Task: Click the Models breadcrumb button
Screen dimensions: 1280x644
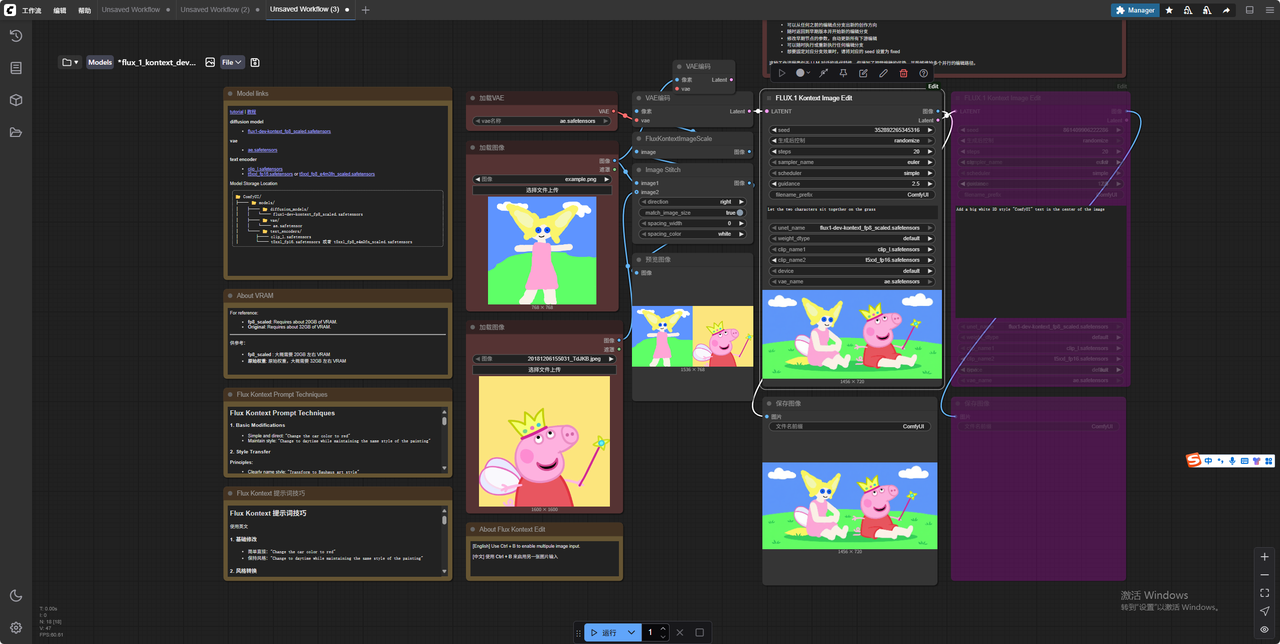Action: click(x=100, y=62)
